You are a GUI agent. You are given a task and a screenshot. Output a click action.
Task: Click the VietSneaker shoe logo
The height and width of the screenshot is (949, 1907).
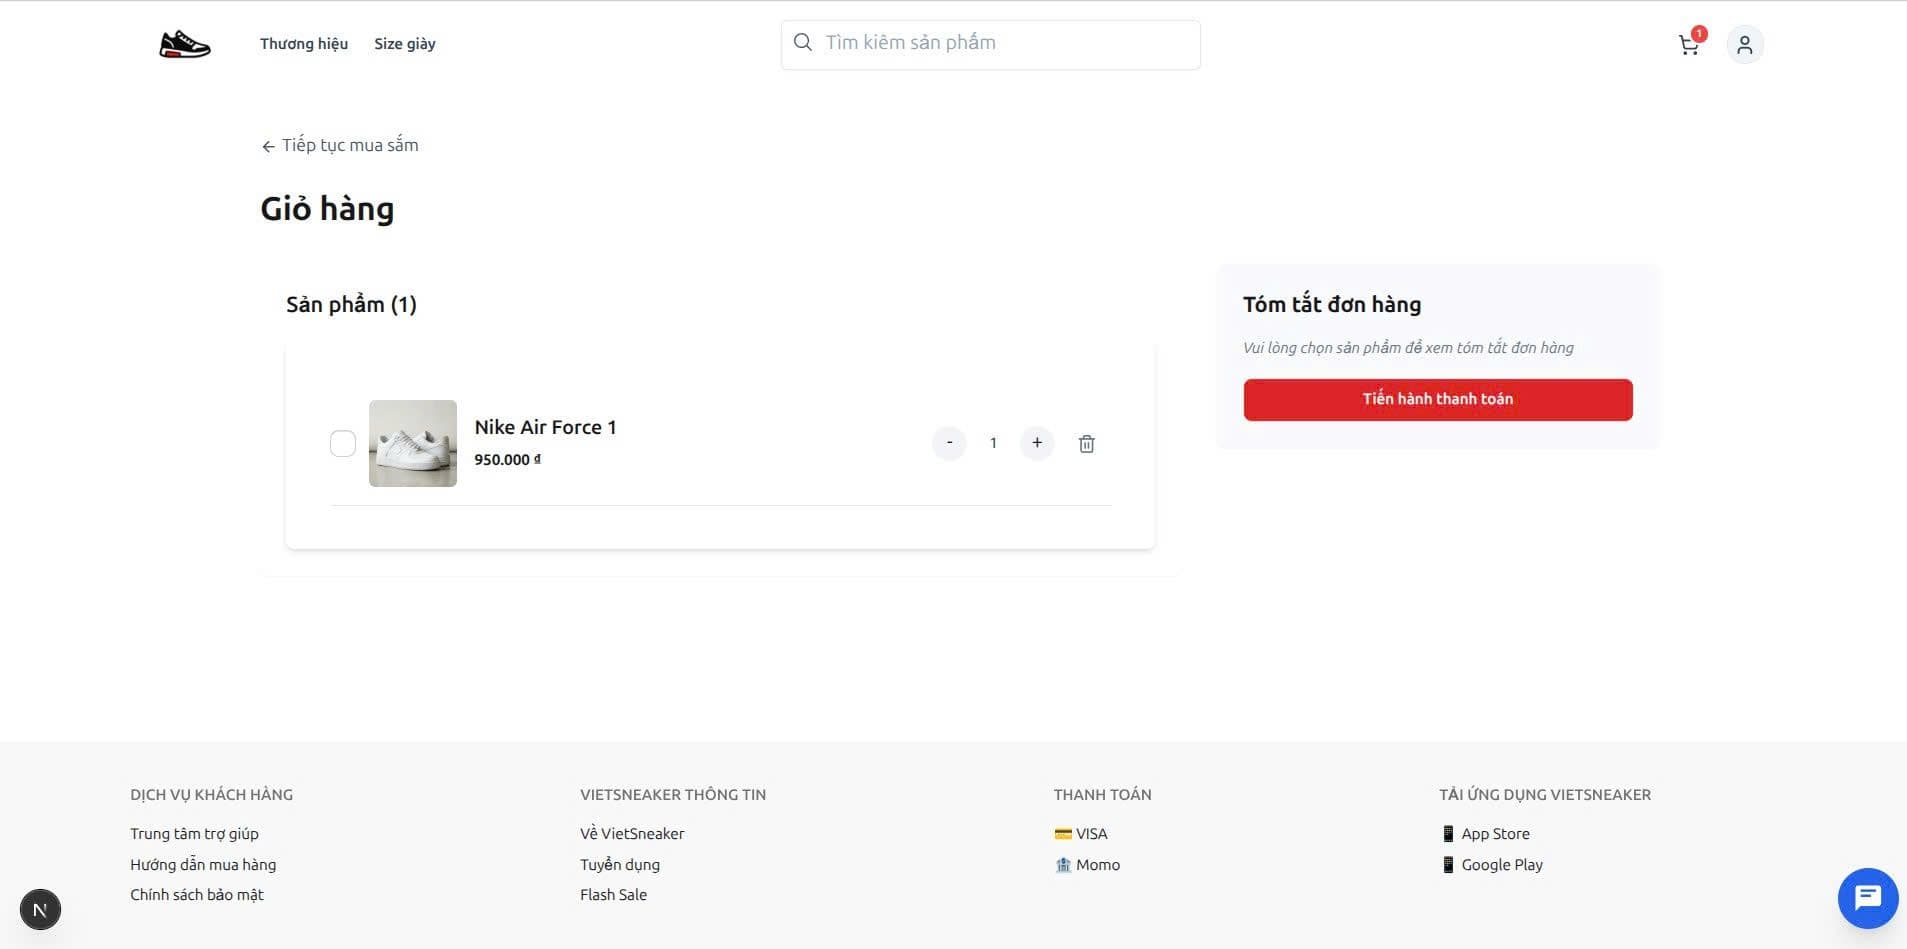[x=185, y=44]
